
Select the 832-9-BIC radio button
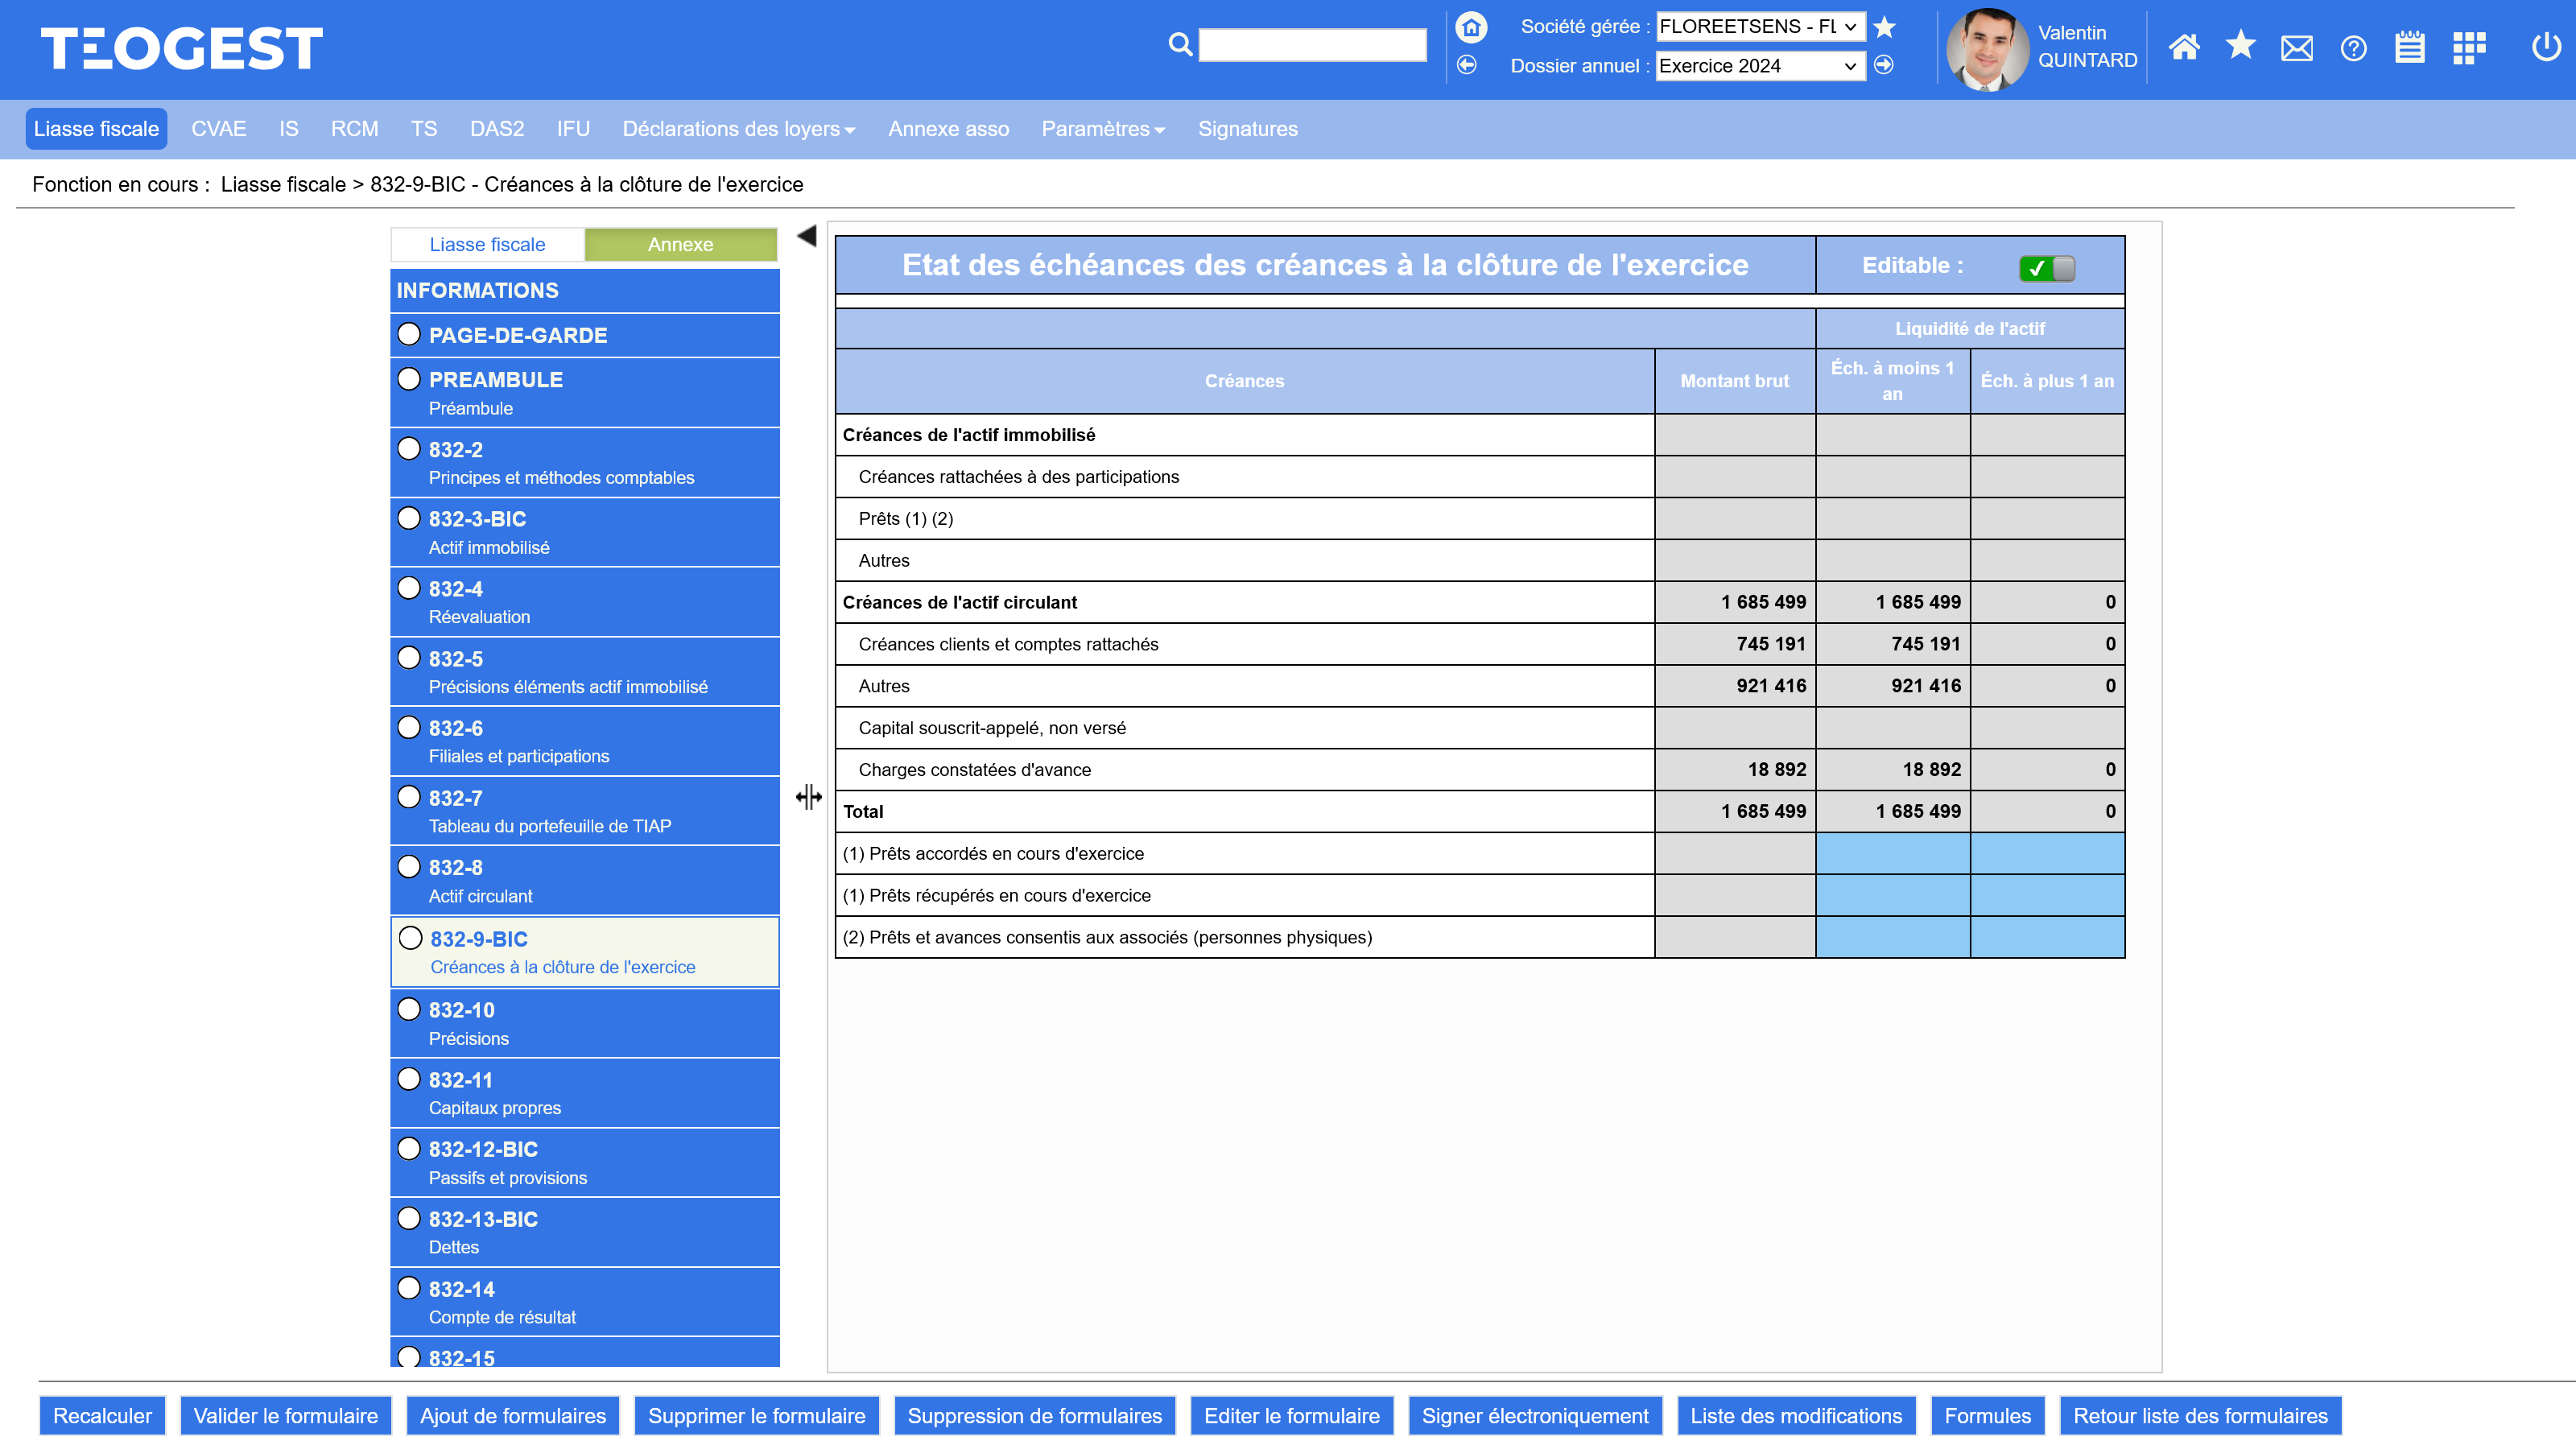click(411, 938)
